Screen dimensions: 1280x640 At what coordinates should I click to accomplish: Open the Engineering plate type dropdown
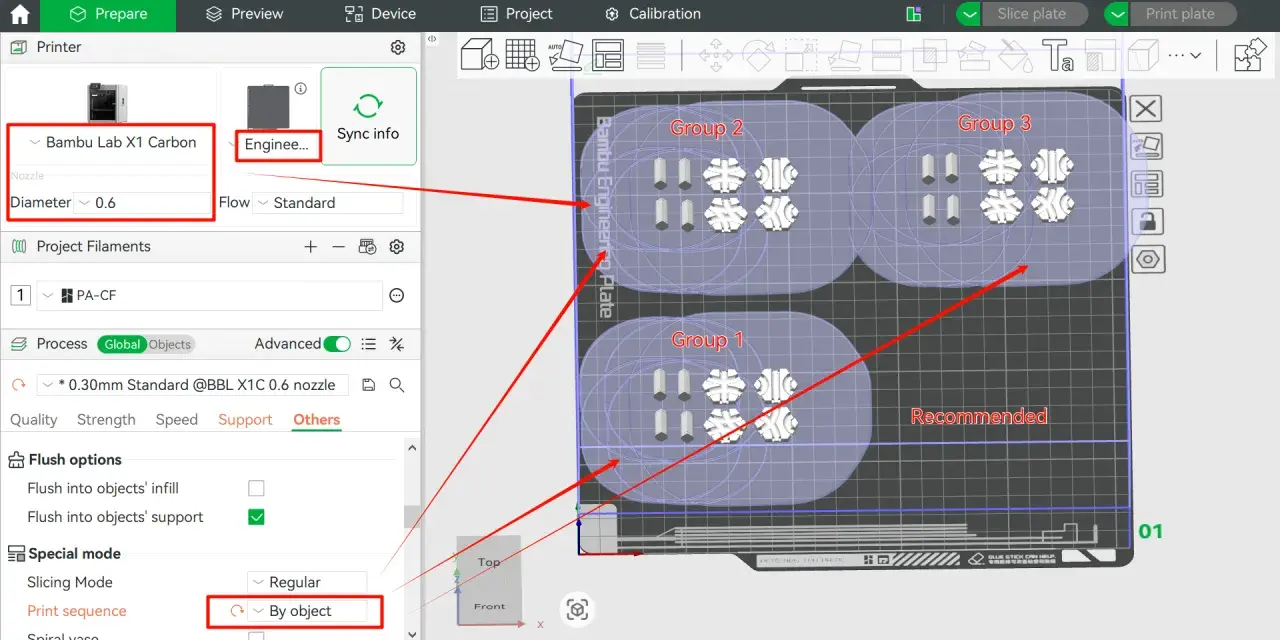[270, 144]
